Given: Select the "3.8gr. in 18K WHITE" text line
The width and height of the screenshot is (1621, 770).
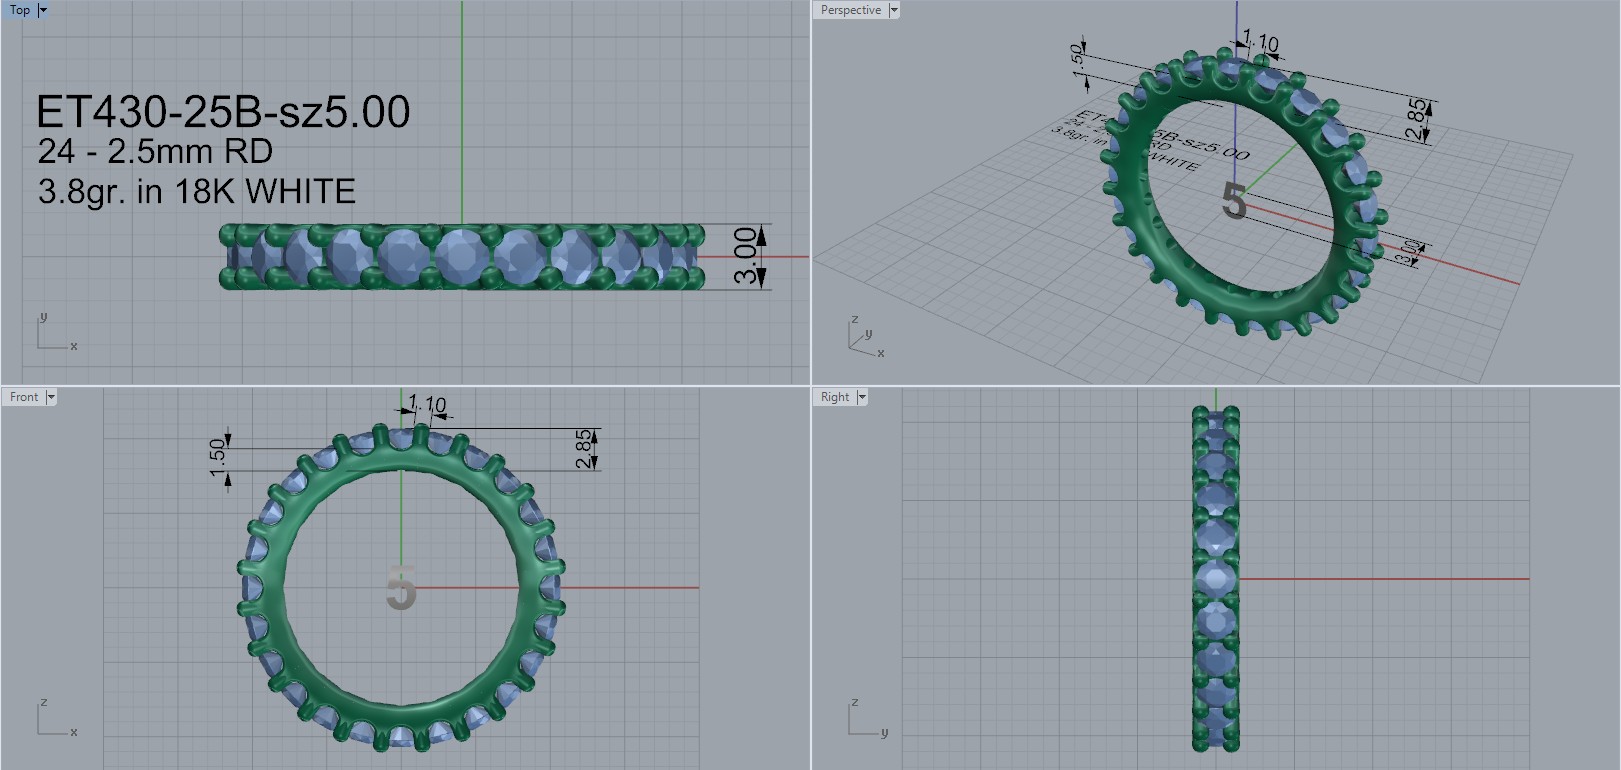Looking at the screenshot, I should [197, 191].
